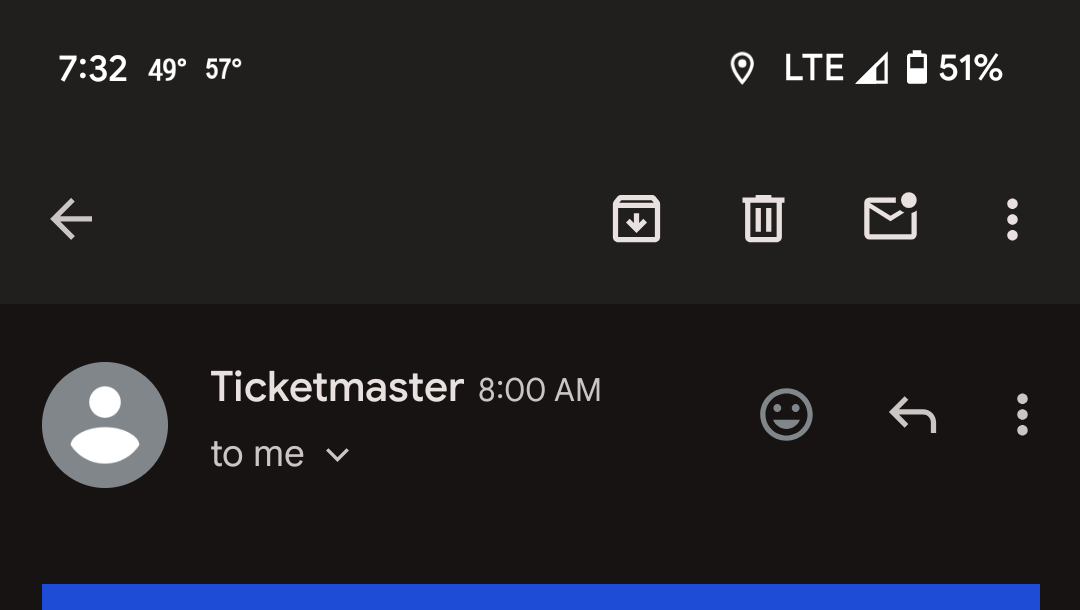
Task: Tap the 49° weather reading
Action: click(167, 70)
